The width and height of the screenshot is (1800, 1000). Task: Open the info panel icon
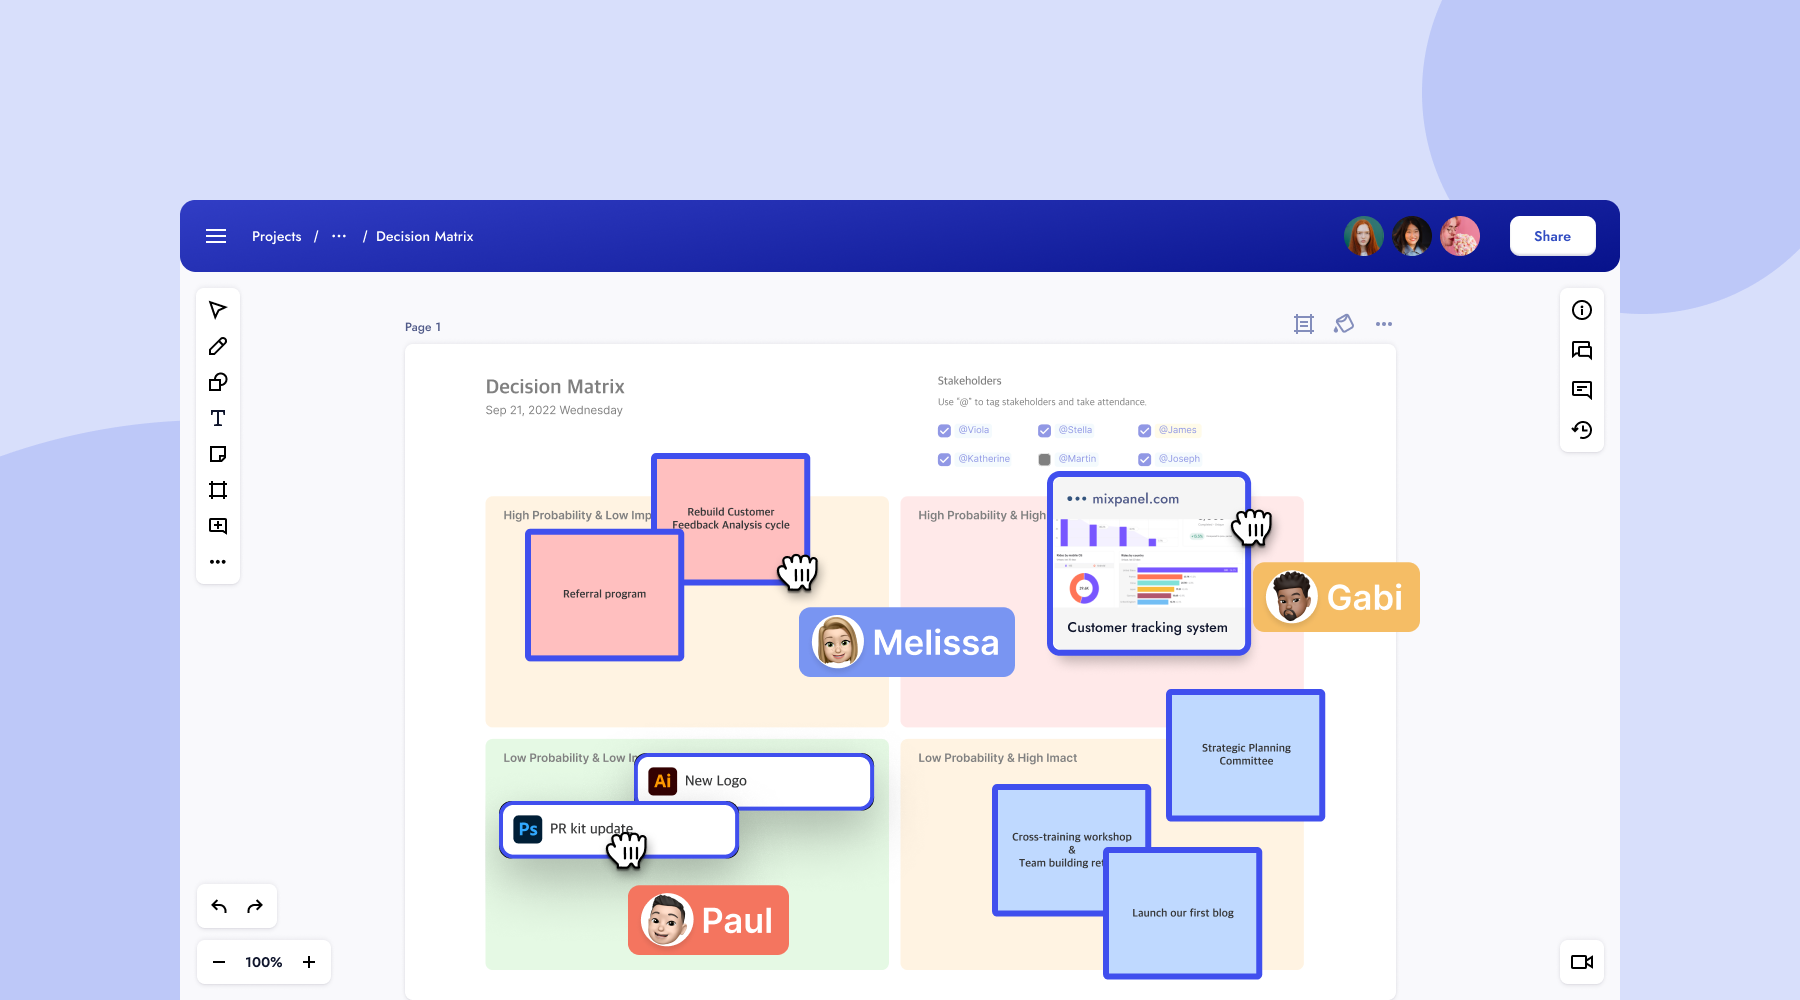click(x=1582, y=310)
